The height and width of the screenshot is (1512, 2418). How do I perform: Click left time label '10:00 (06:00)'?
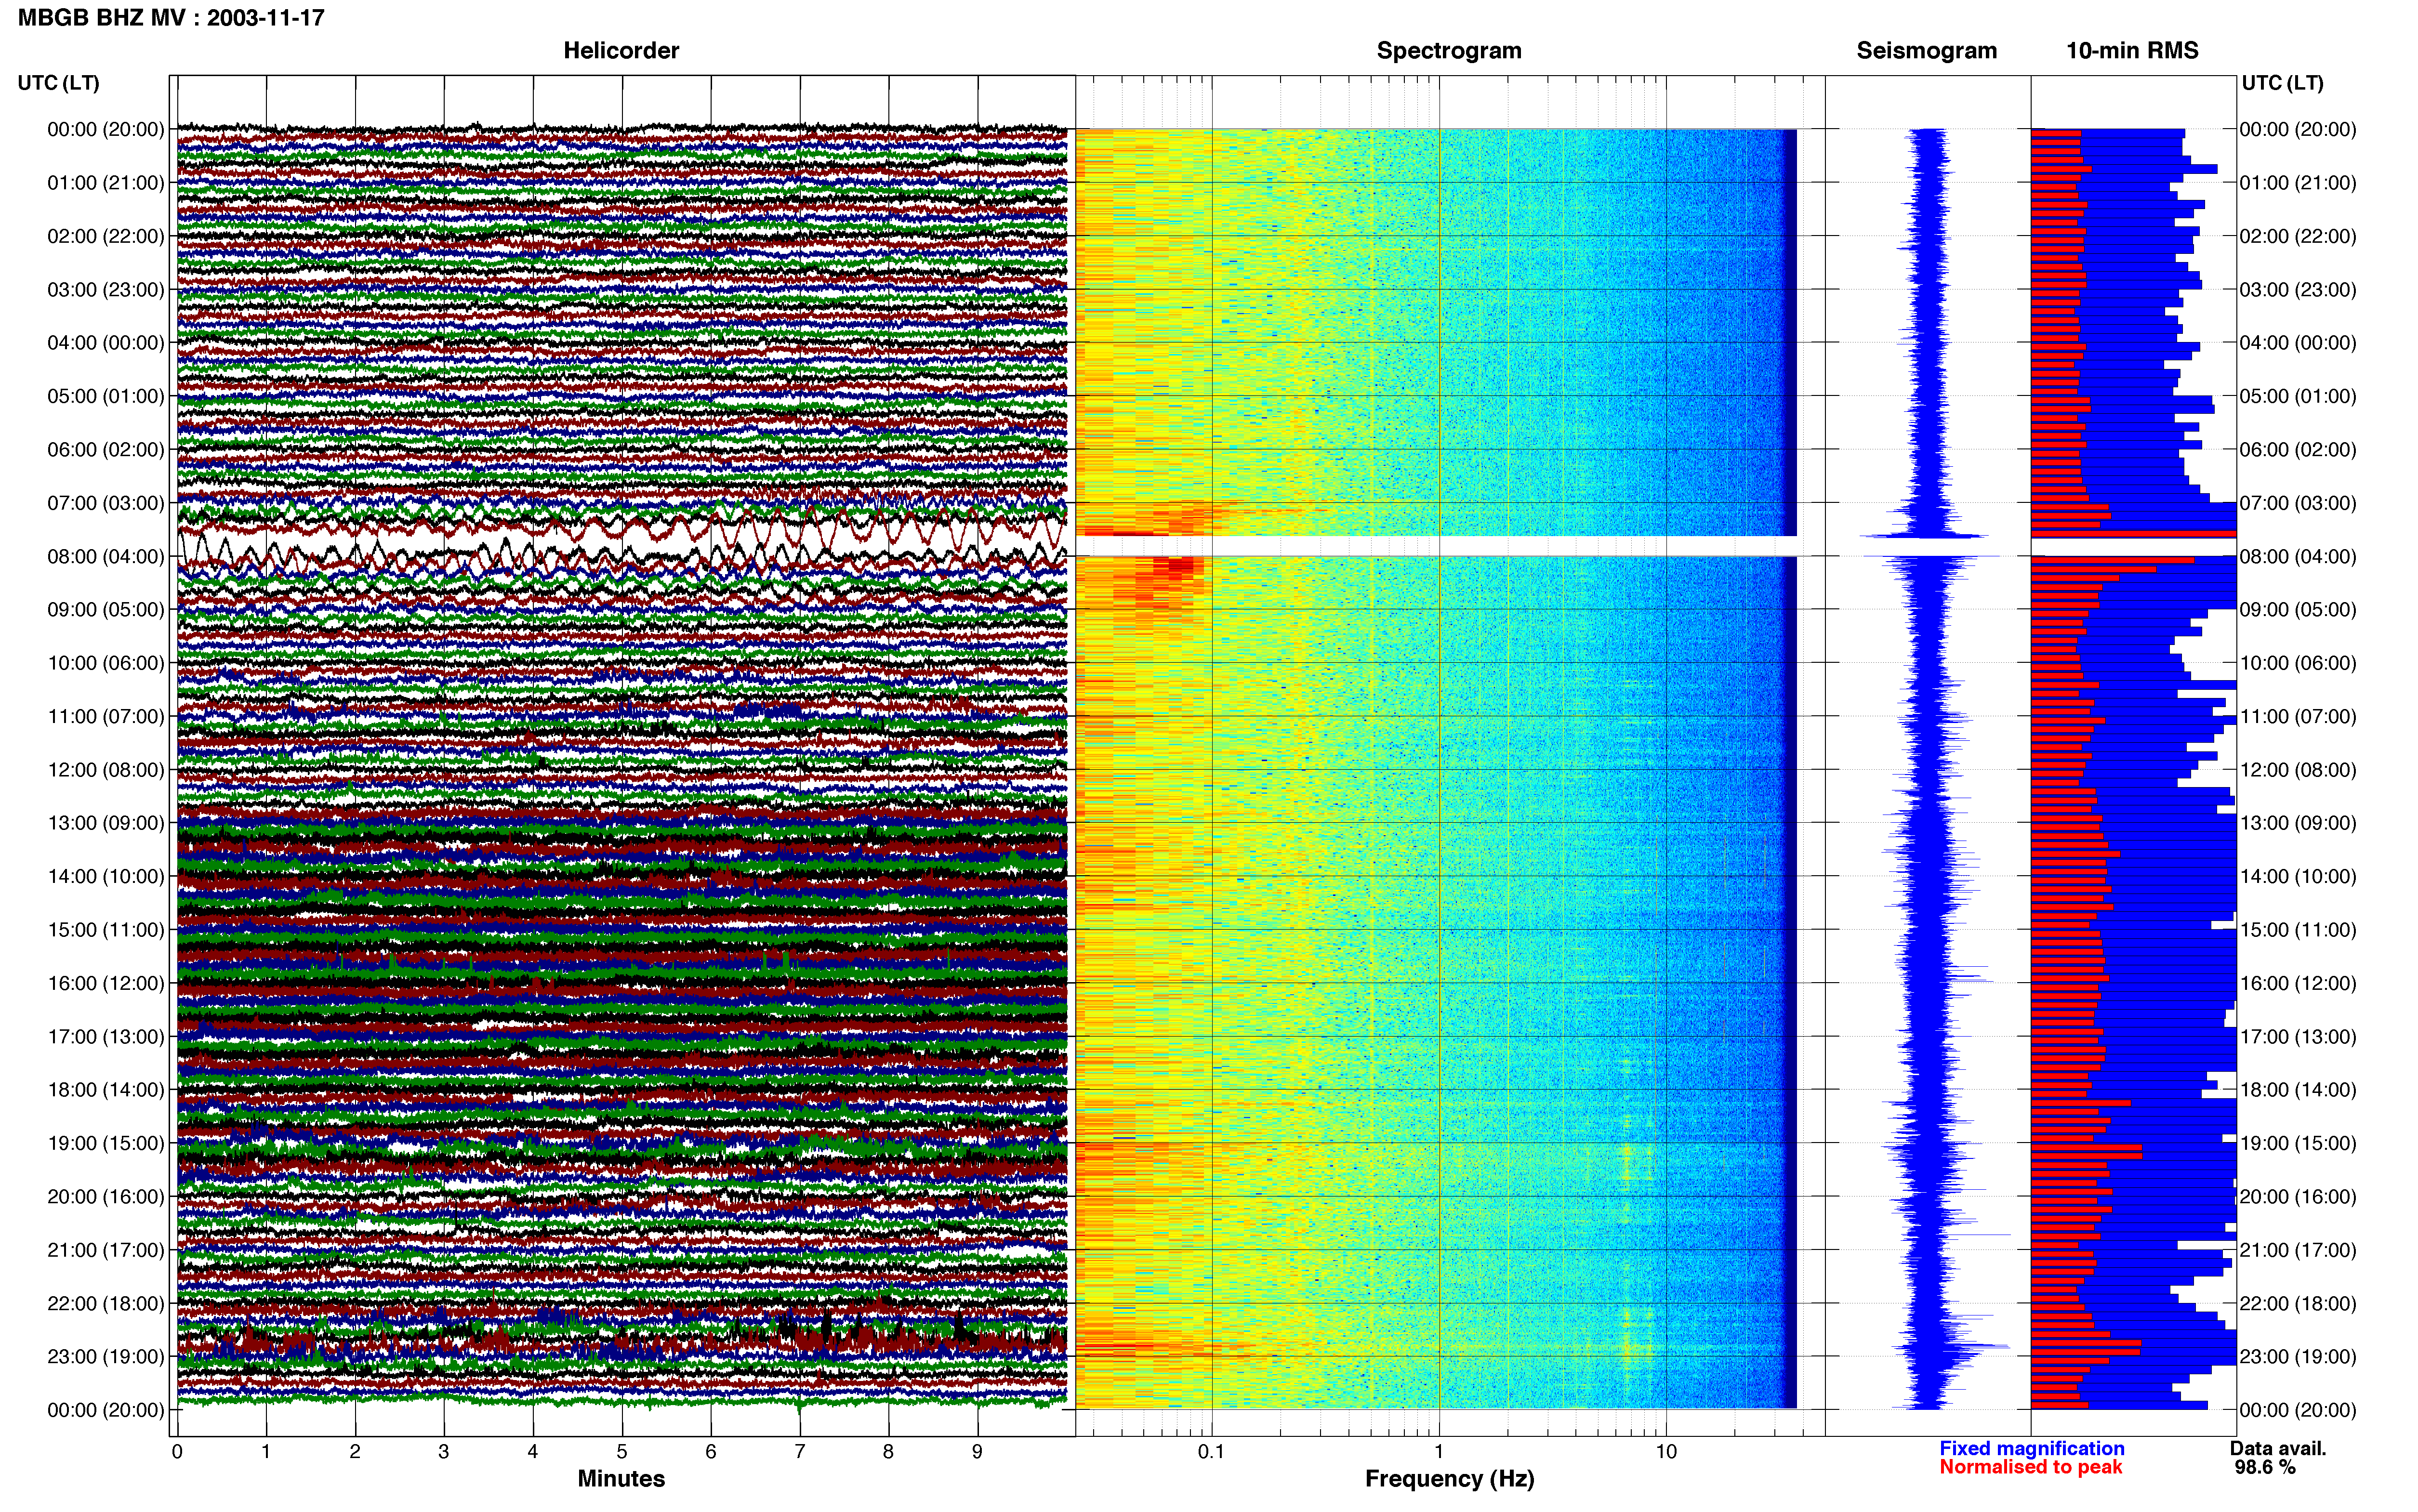[x=106, y=662]
